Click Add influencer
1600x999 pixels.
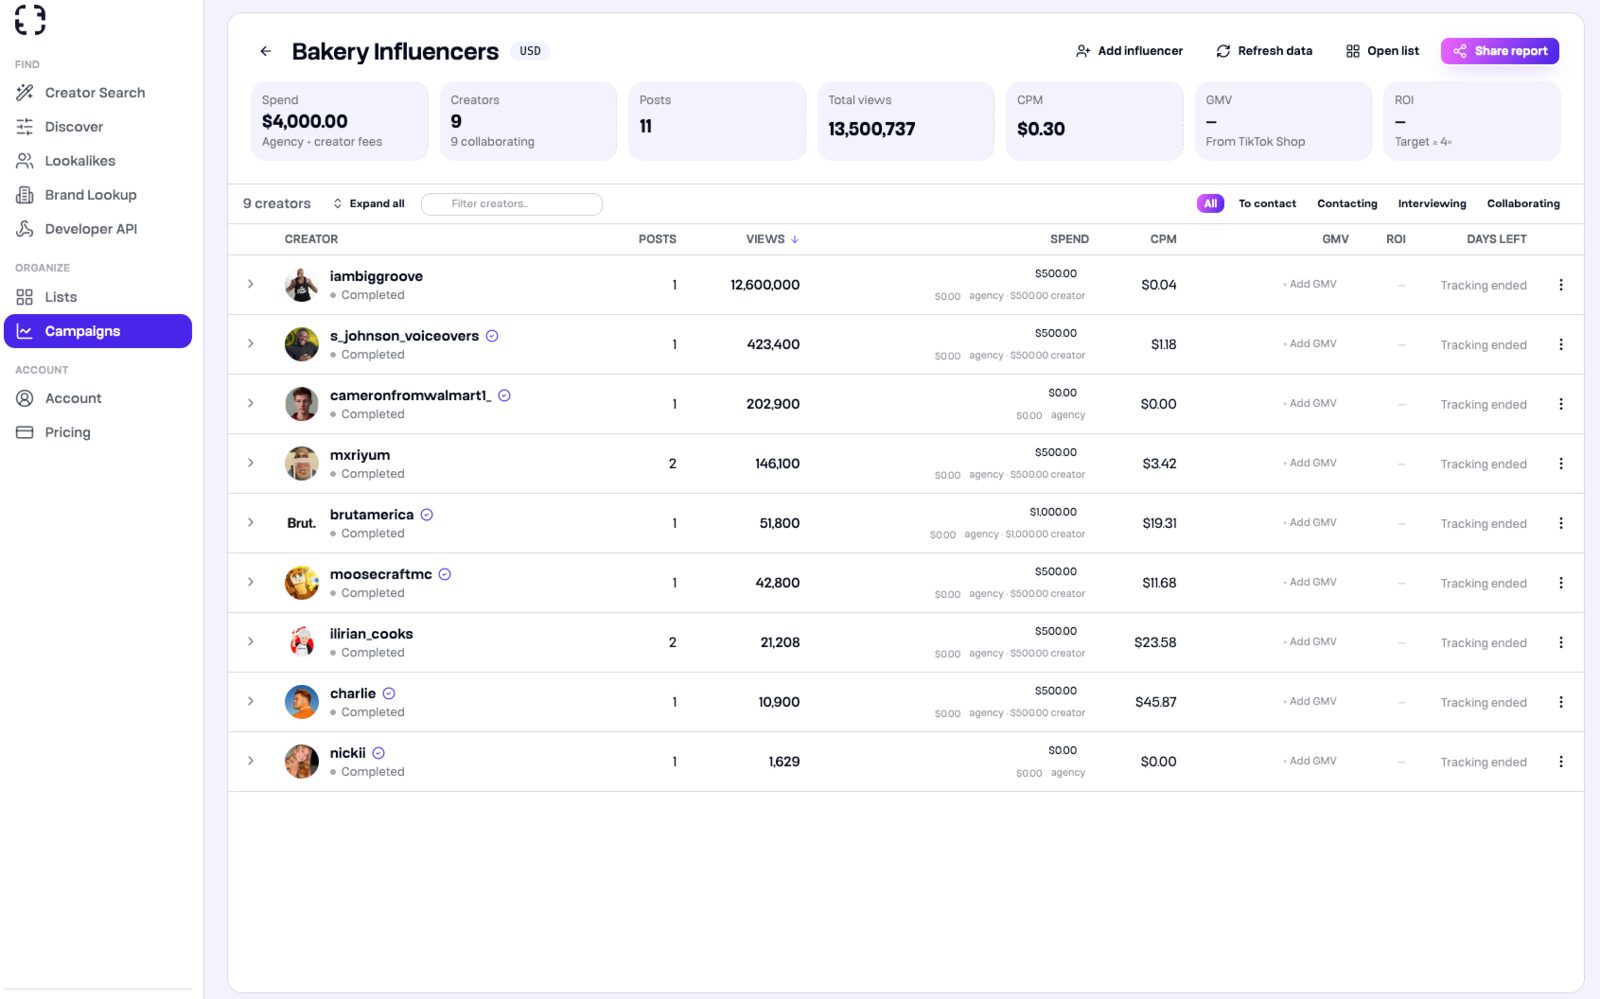[x=1129, y=51]
